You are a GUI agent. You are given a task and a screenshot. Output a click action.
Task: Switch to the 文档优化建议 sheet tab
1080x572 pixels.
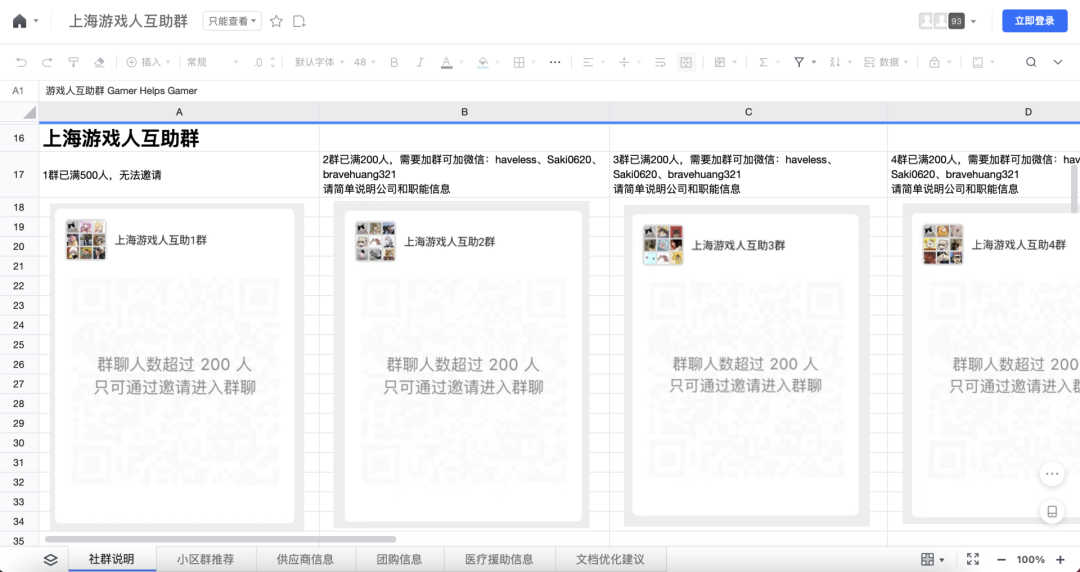pyautogui.click(x=610, y=560)
